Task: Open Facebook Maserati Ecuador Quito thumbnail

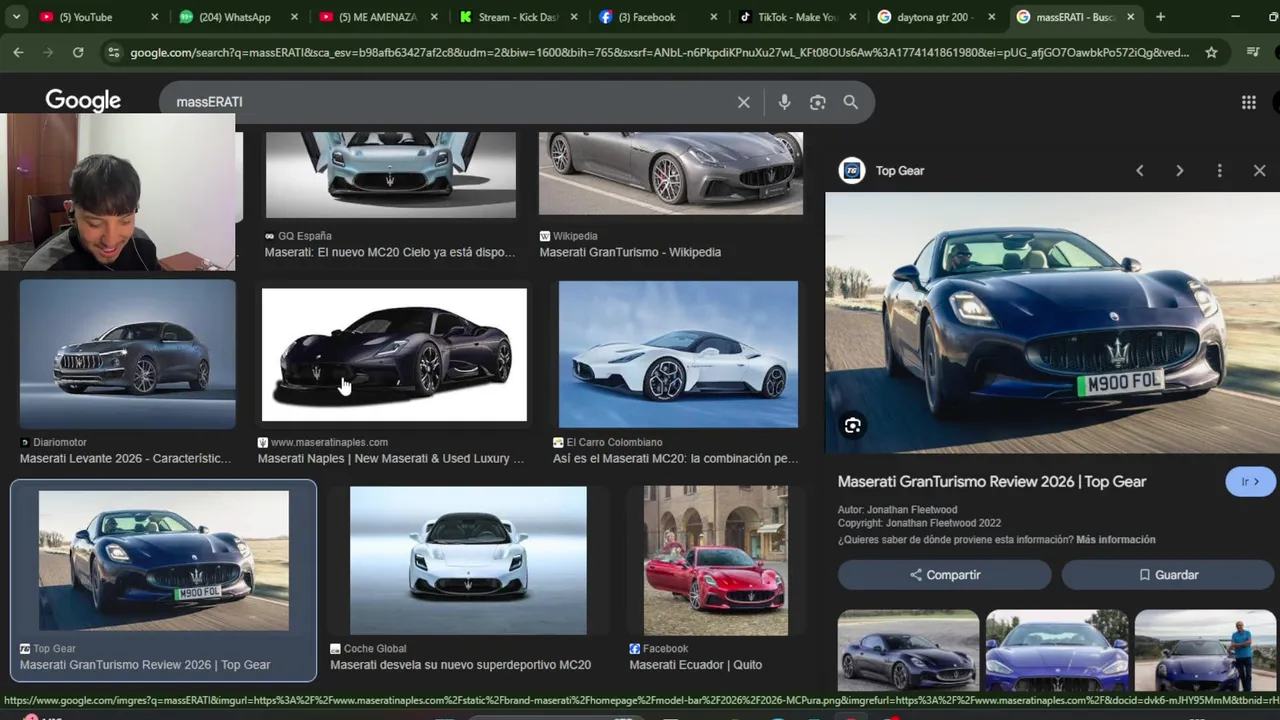Action: point(716,560)
